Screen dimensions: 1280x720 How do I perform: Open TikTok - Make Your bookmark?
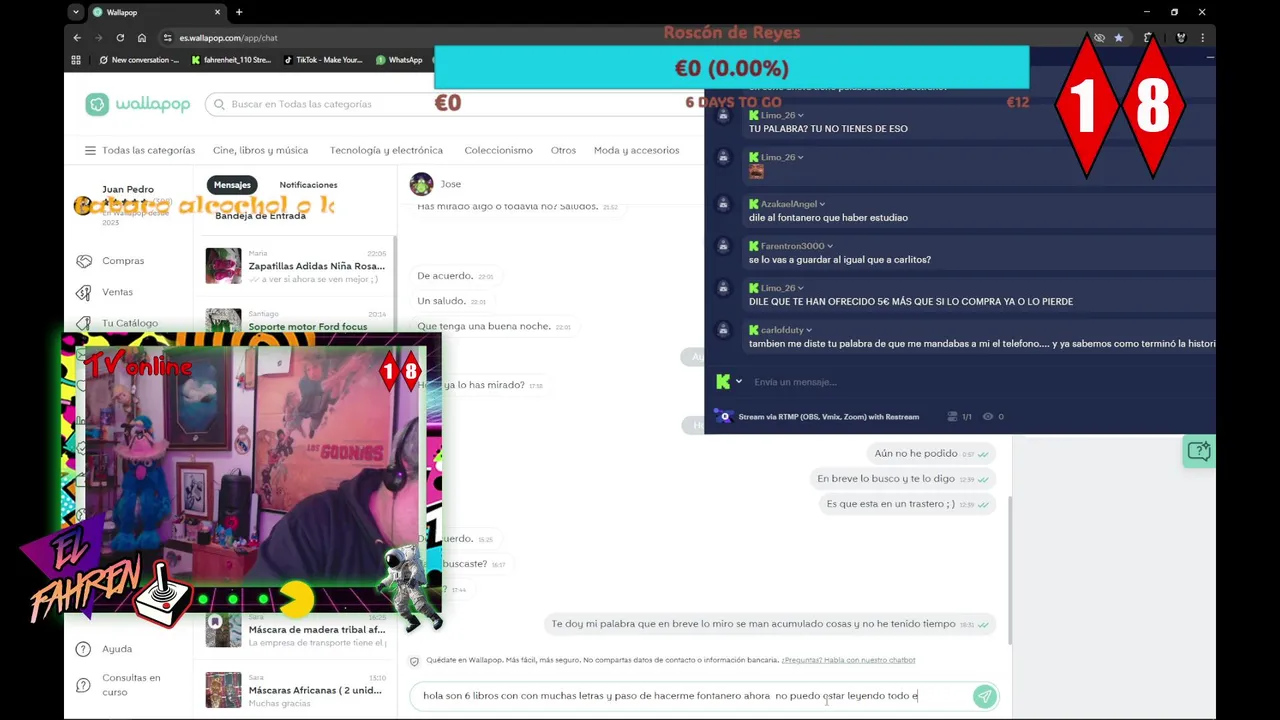(x=323, y=60)
